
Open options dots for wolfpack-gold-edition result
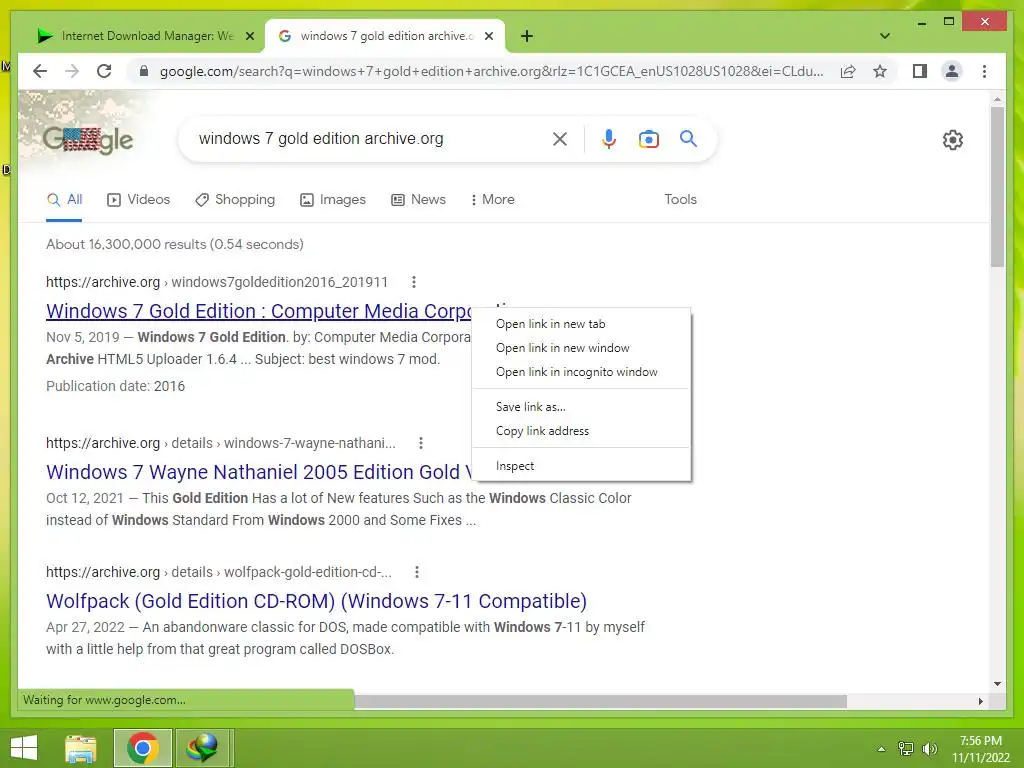[x=417, y=572]
